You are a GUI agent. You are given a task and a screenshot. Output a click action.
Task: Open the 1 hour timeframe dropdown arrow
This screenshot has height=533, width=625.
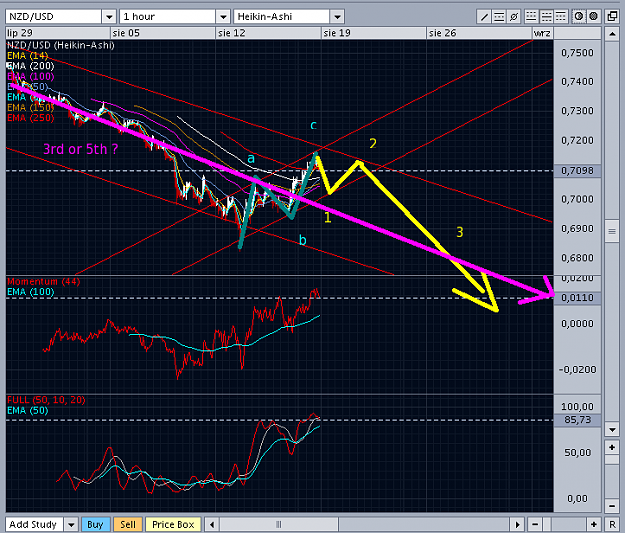coord(223,17)
